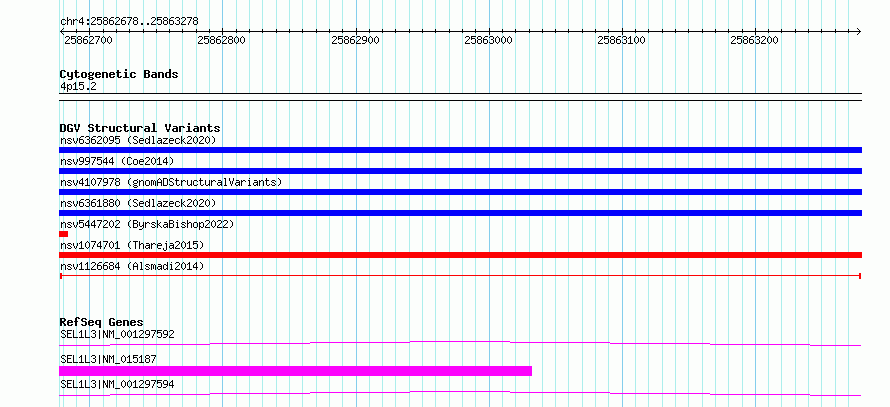The height and width of the screenshot is (407, 890).
Task: Click the nsv6362095 (Sedlazeck2020) label
Action: tap(138, 140)
